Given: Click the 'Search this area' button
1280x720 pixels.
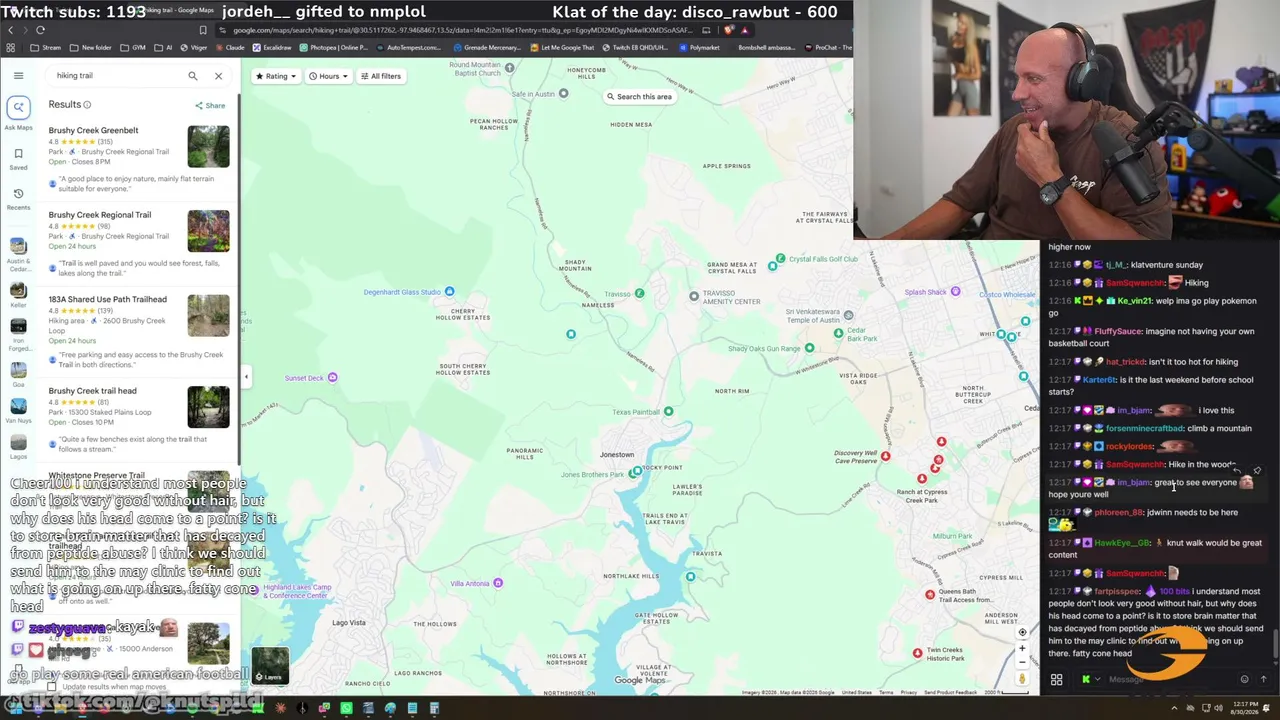Looking at the screenshot, I should point(638,97).
